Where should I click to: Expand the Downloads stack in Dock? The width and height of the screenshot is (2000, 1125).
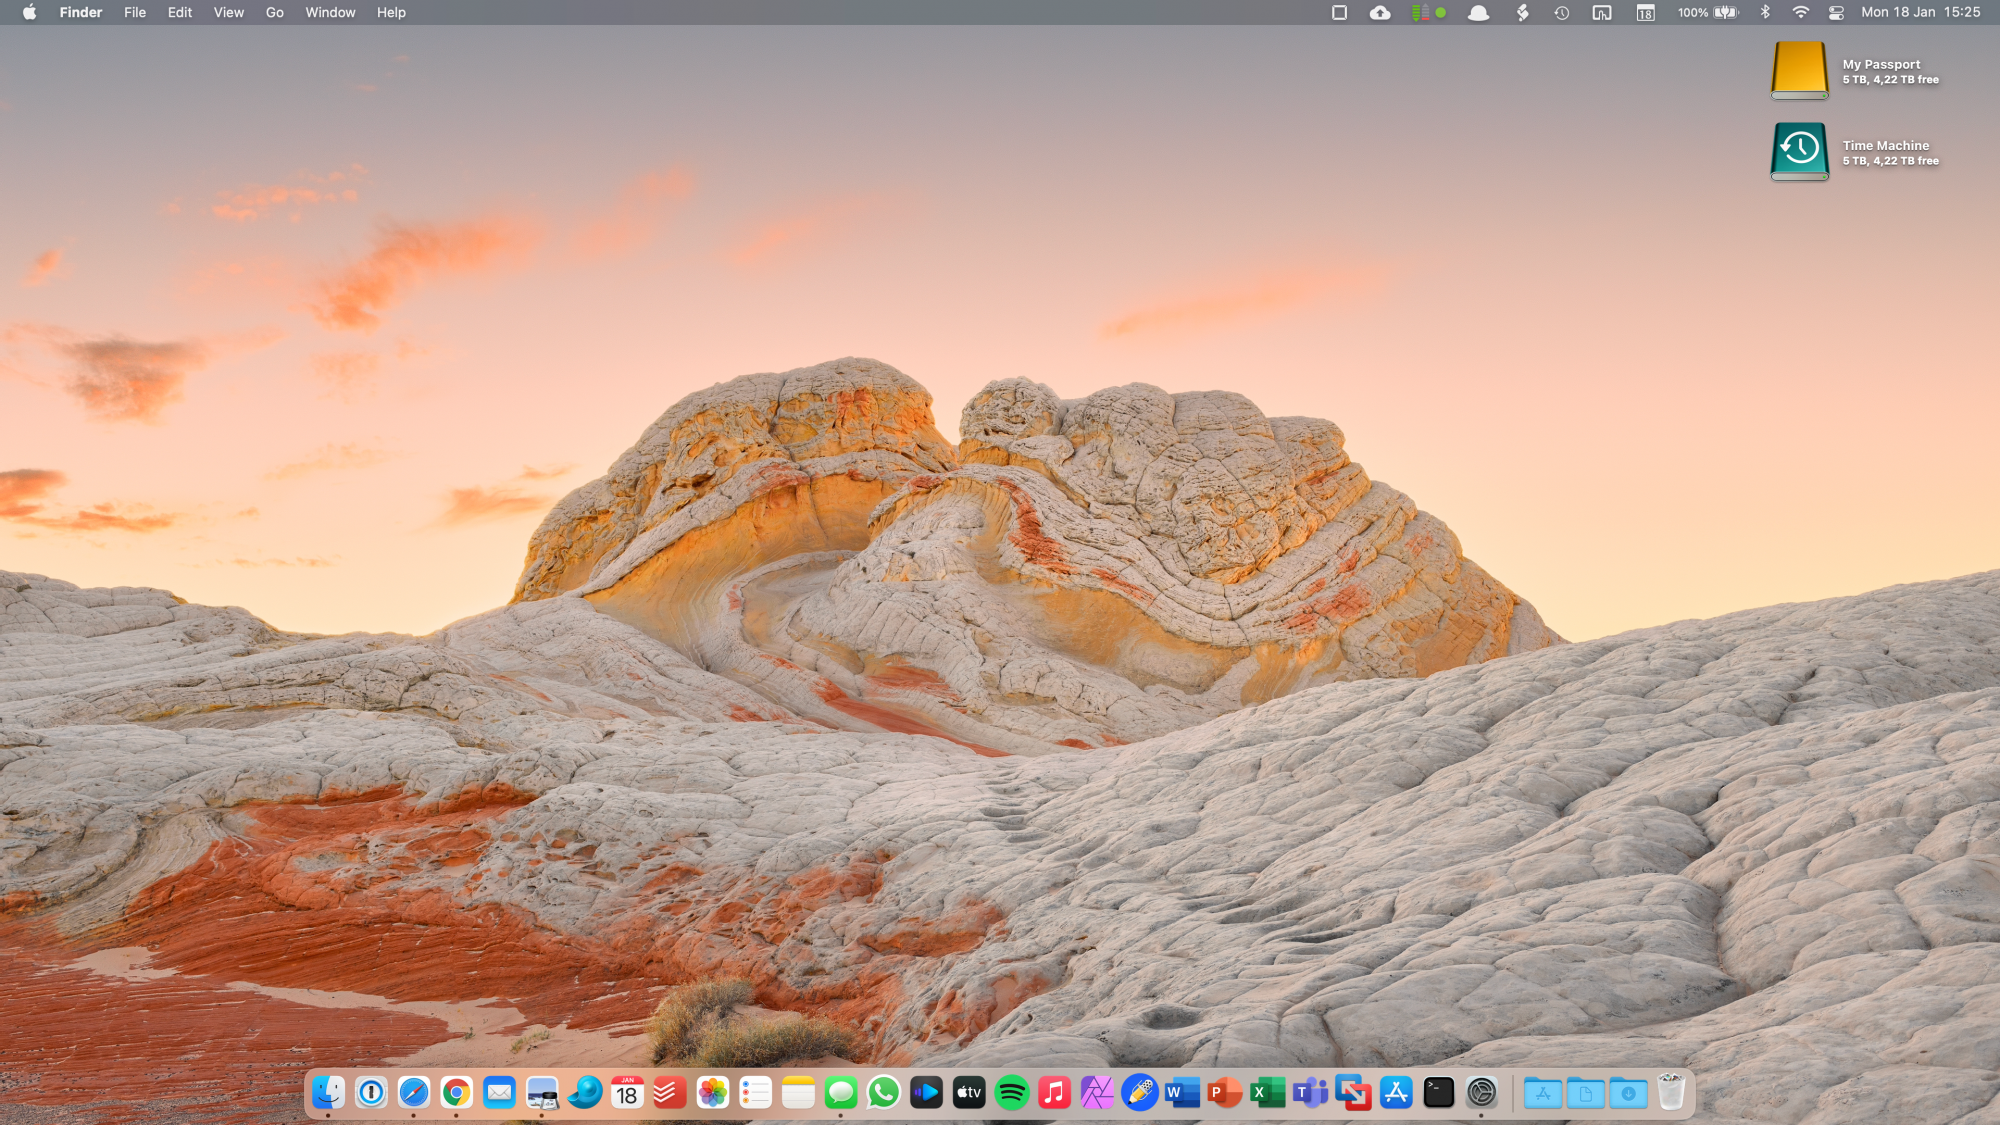click(1628, 1093)
